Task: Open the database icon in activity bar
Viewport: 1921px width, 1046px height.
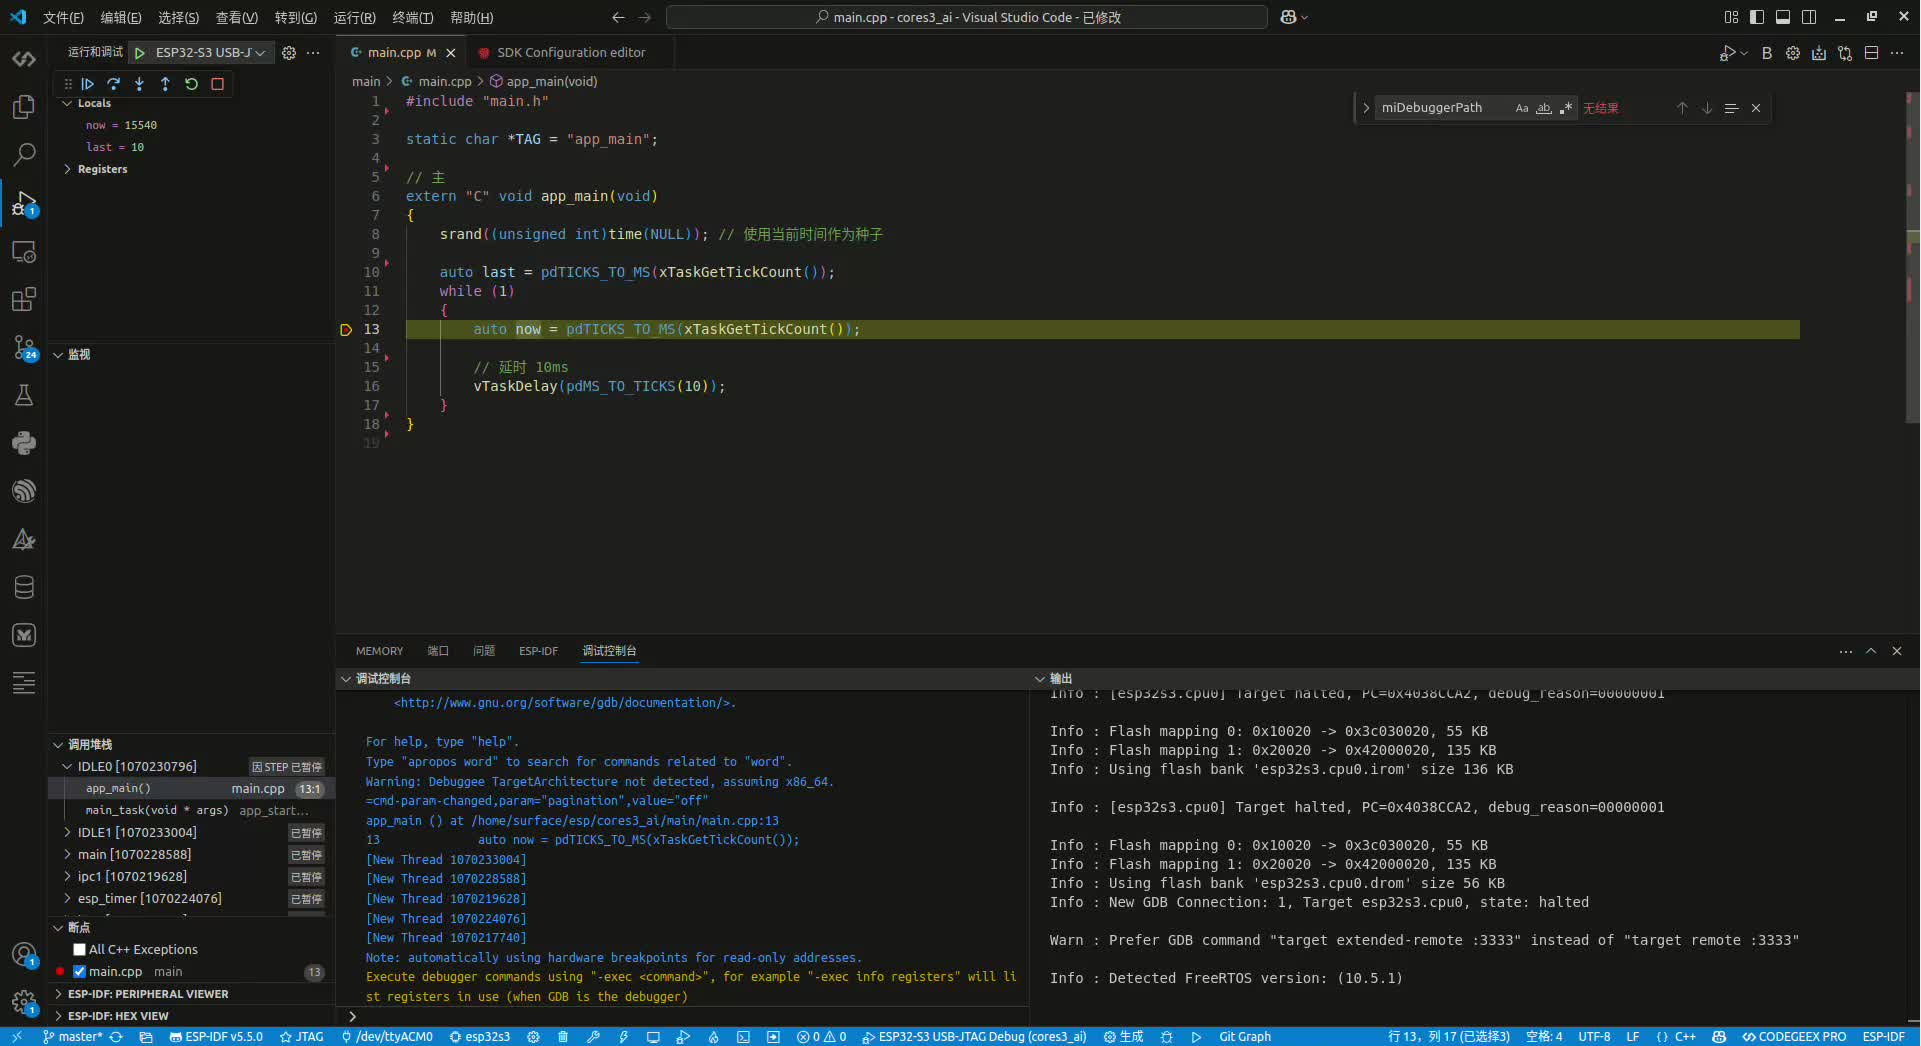Action: pos(24,587)
